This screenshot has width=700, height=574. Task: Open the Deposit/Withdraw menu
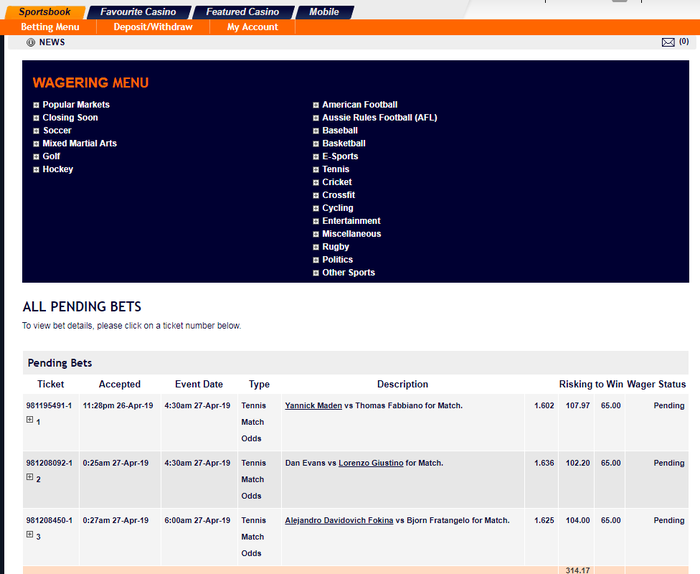[x=153, y=27]
